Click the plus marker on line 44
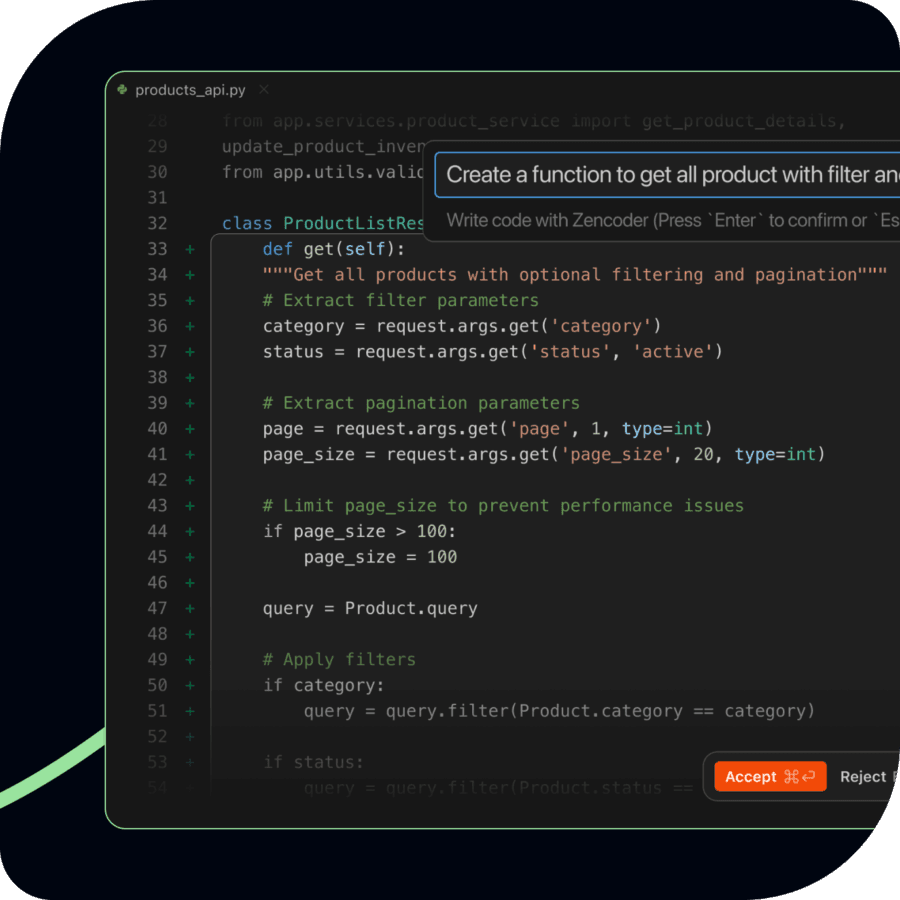Viewport: 900px width, 900px height. click(190, 532)
